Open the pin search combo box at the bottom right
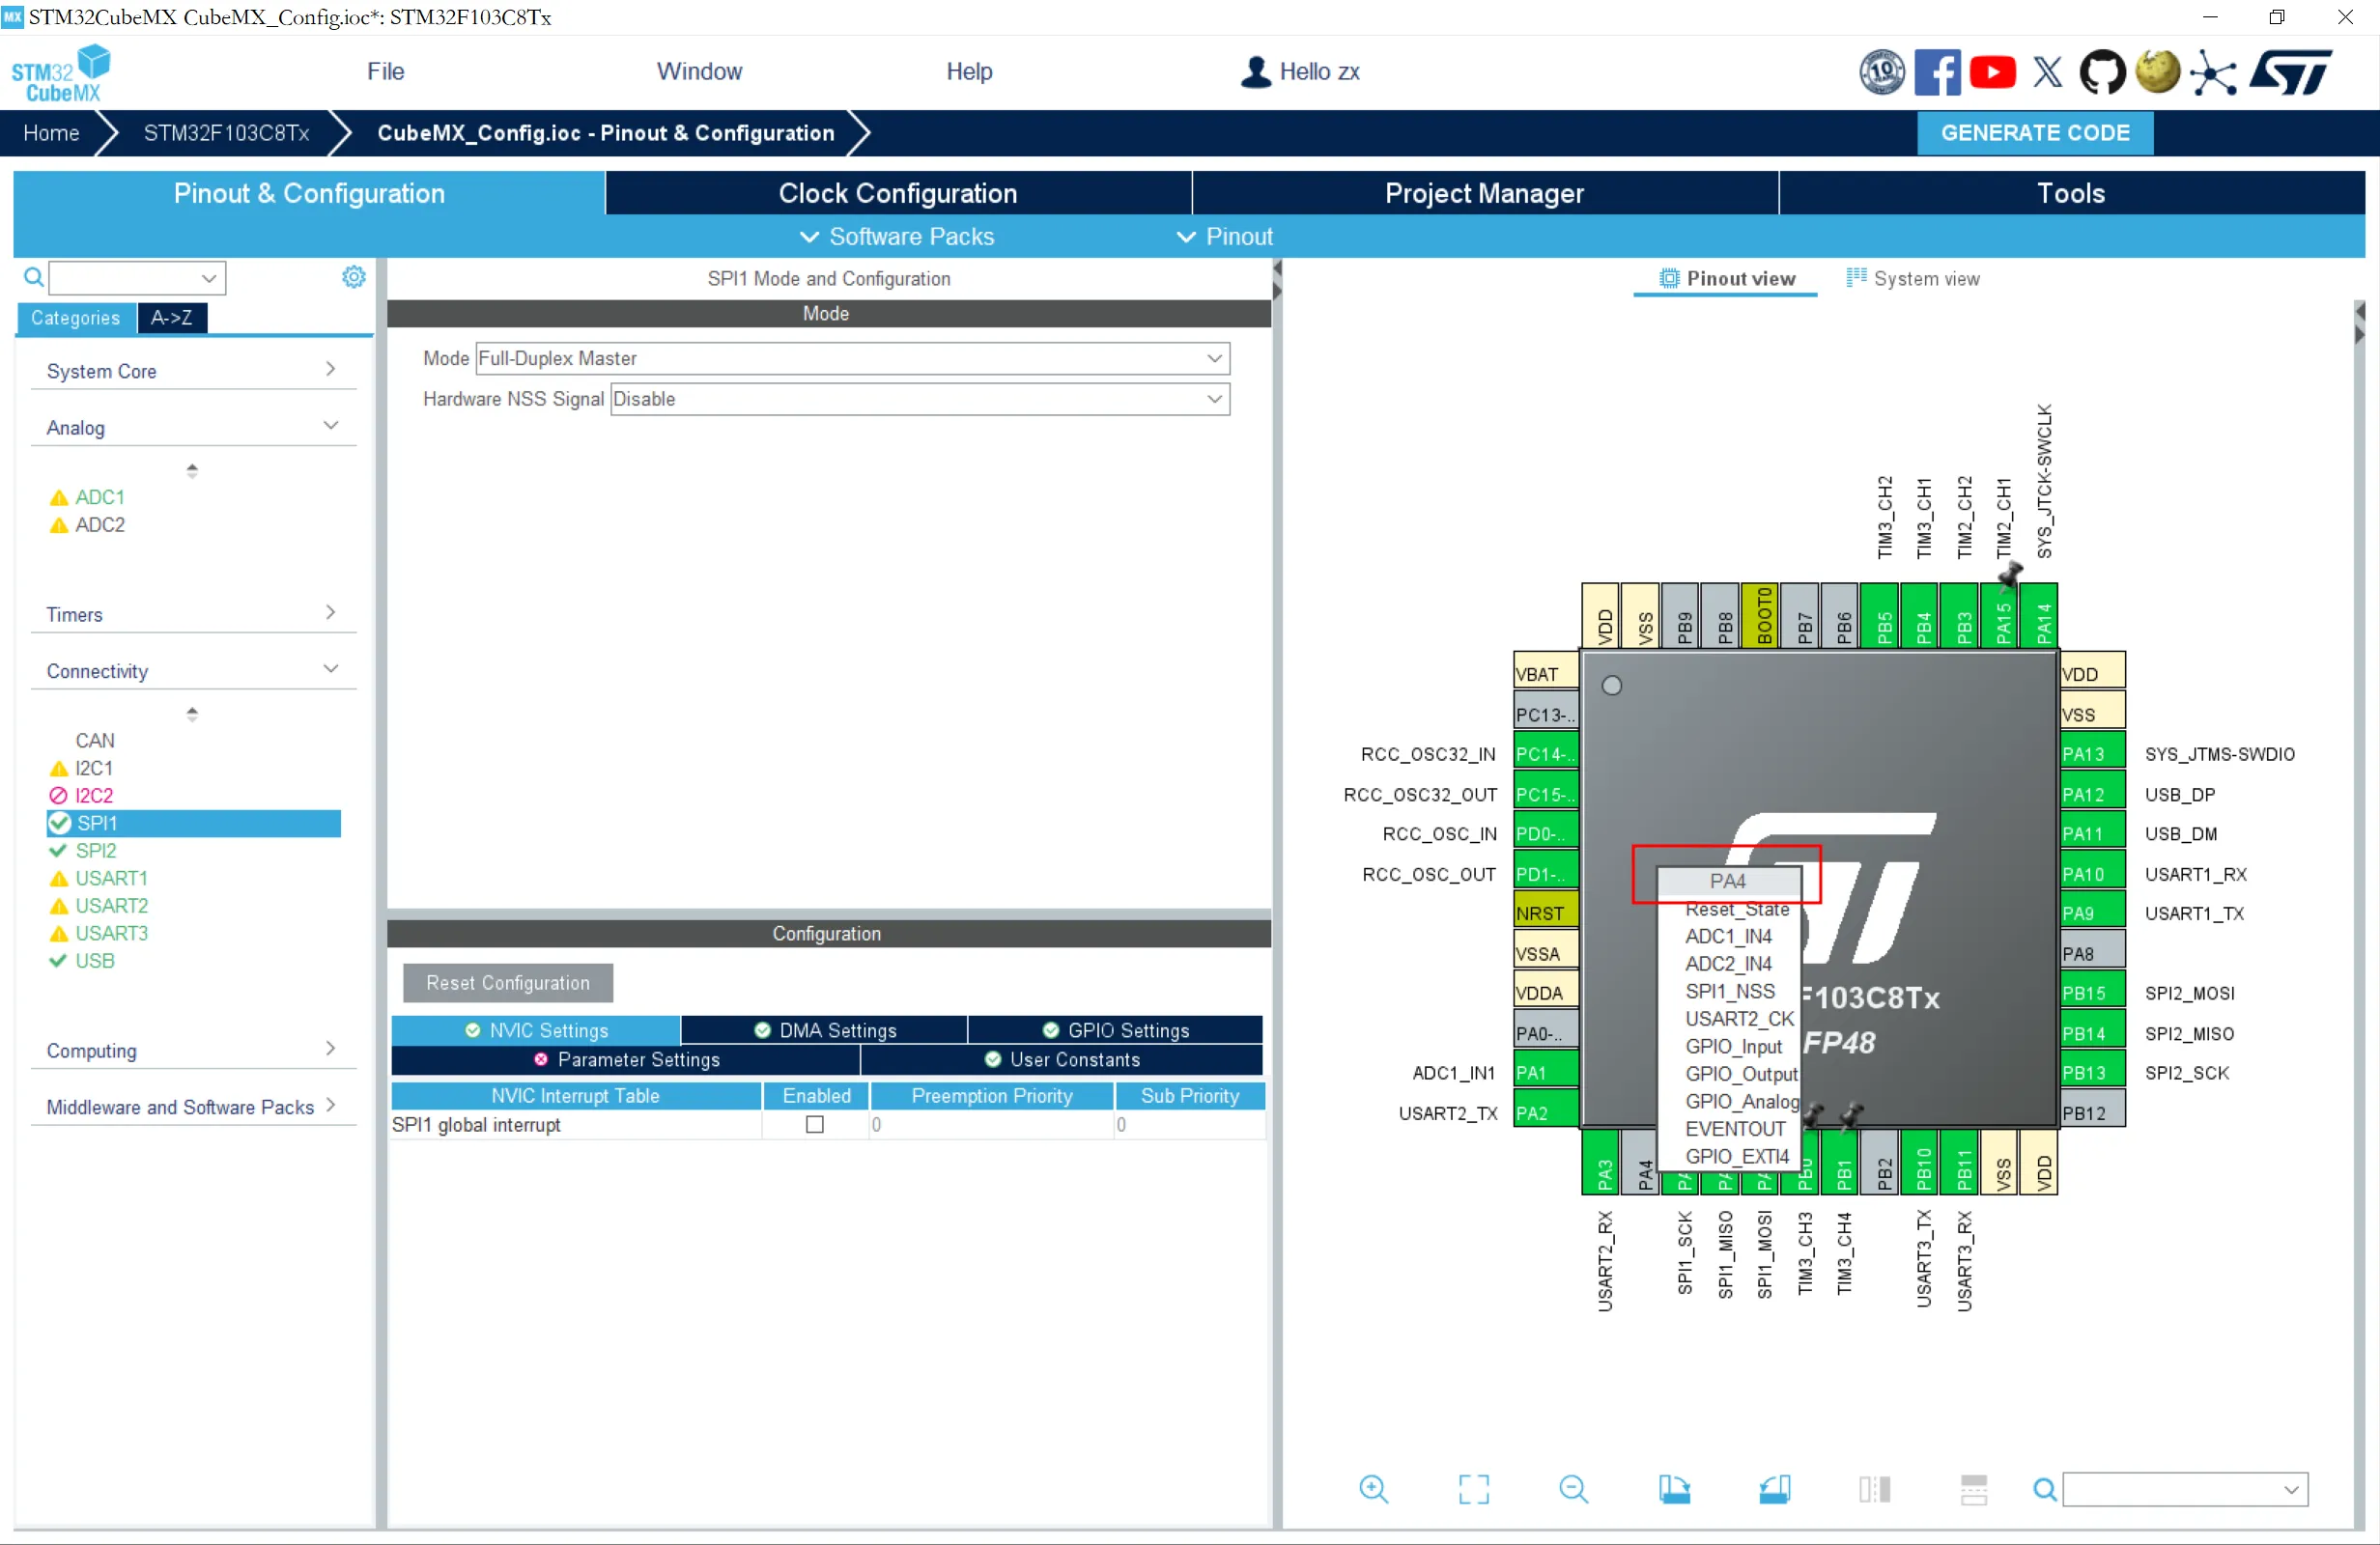Viewport: 2380px width, 1545px height. (x=2184, y=1490)
